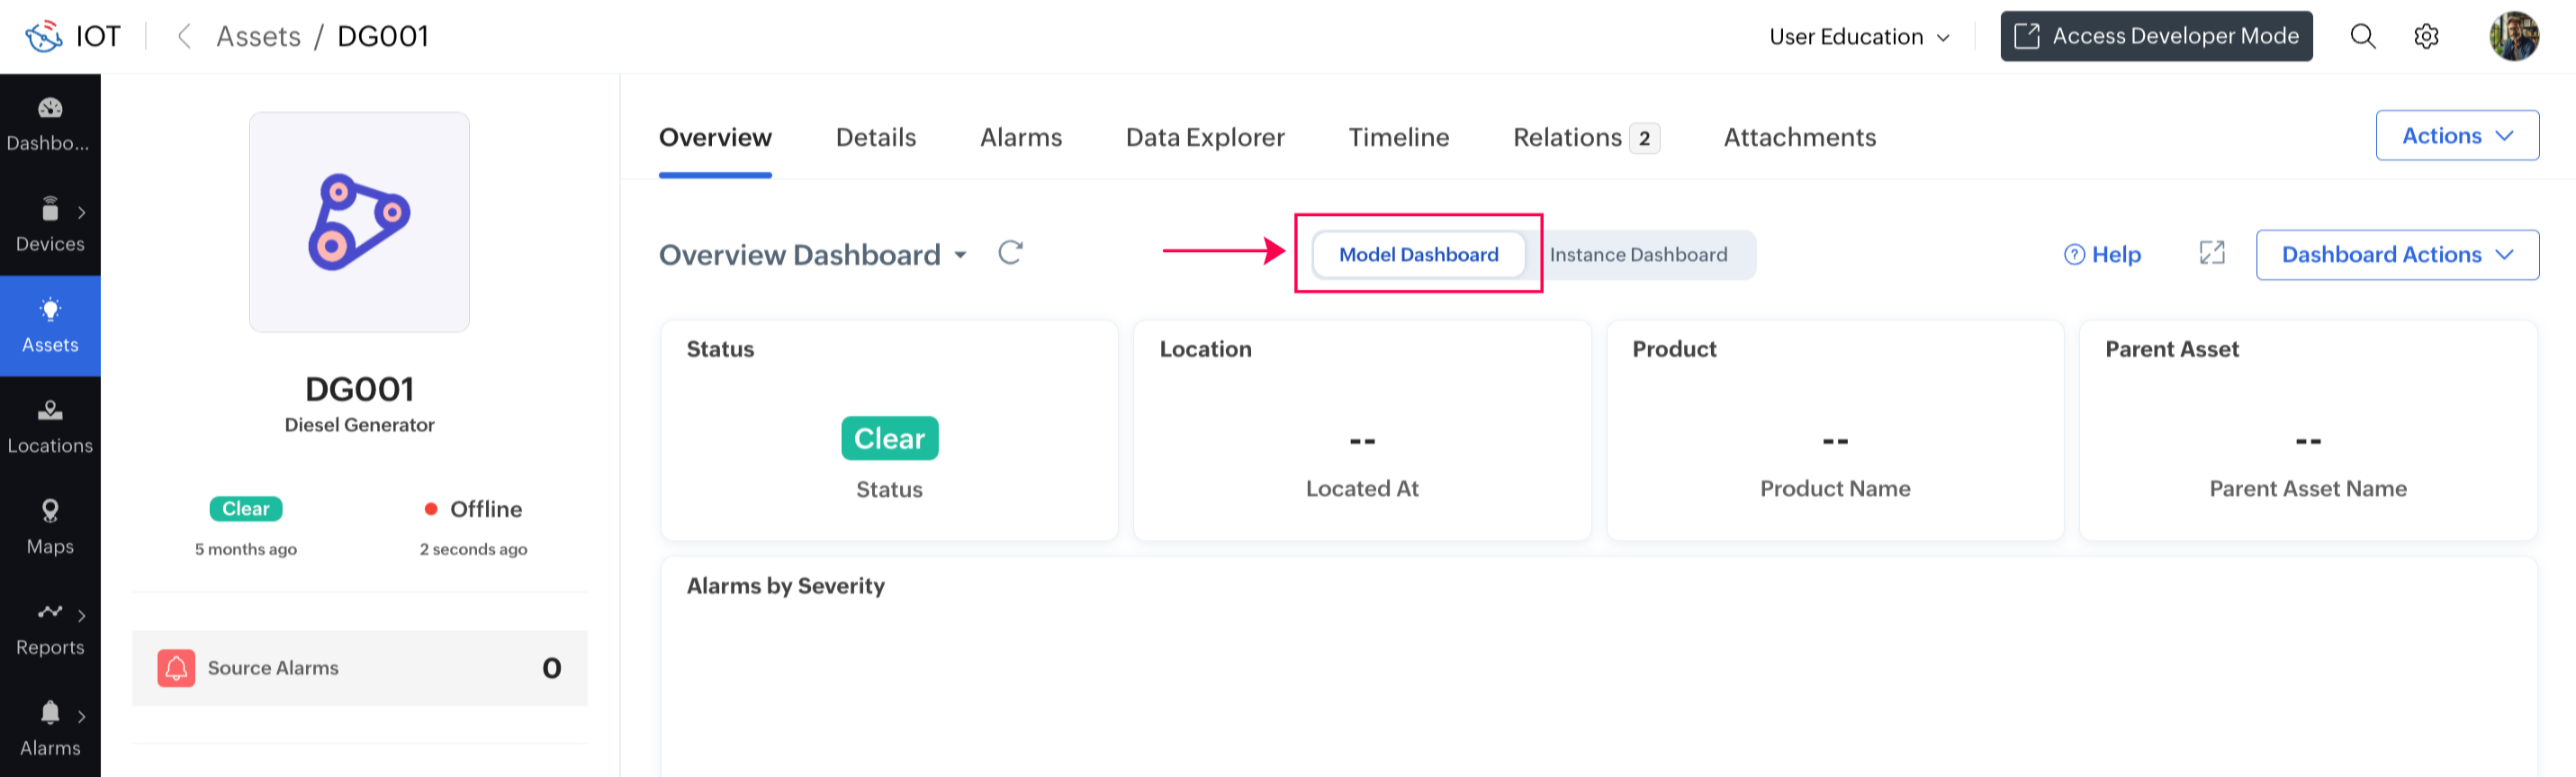The height and width of the screenshot is (777, 2576).
Task: Click the refresh dashboard icon
Action: [1010, 253]
